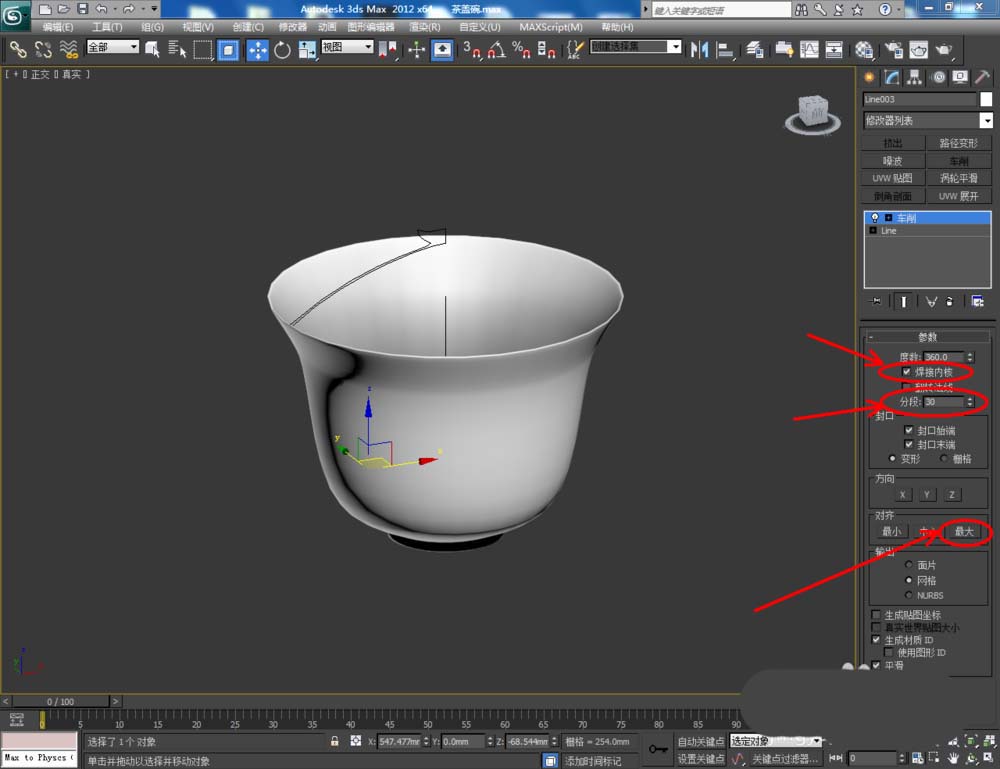Image resolution: width=1000 pixels, height=769 pixels.
Task: Activate the Select Object tool
Action: click(x=152, y=49)
